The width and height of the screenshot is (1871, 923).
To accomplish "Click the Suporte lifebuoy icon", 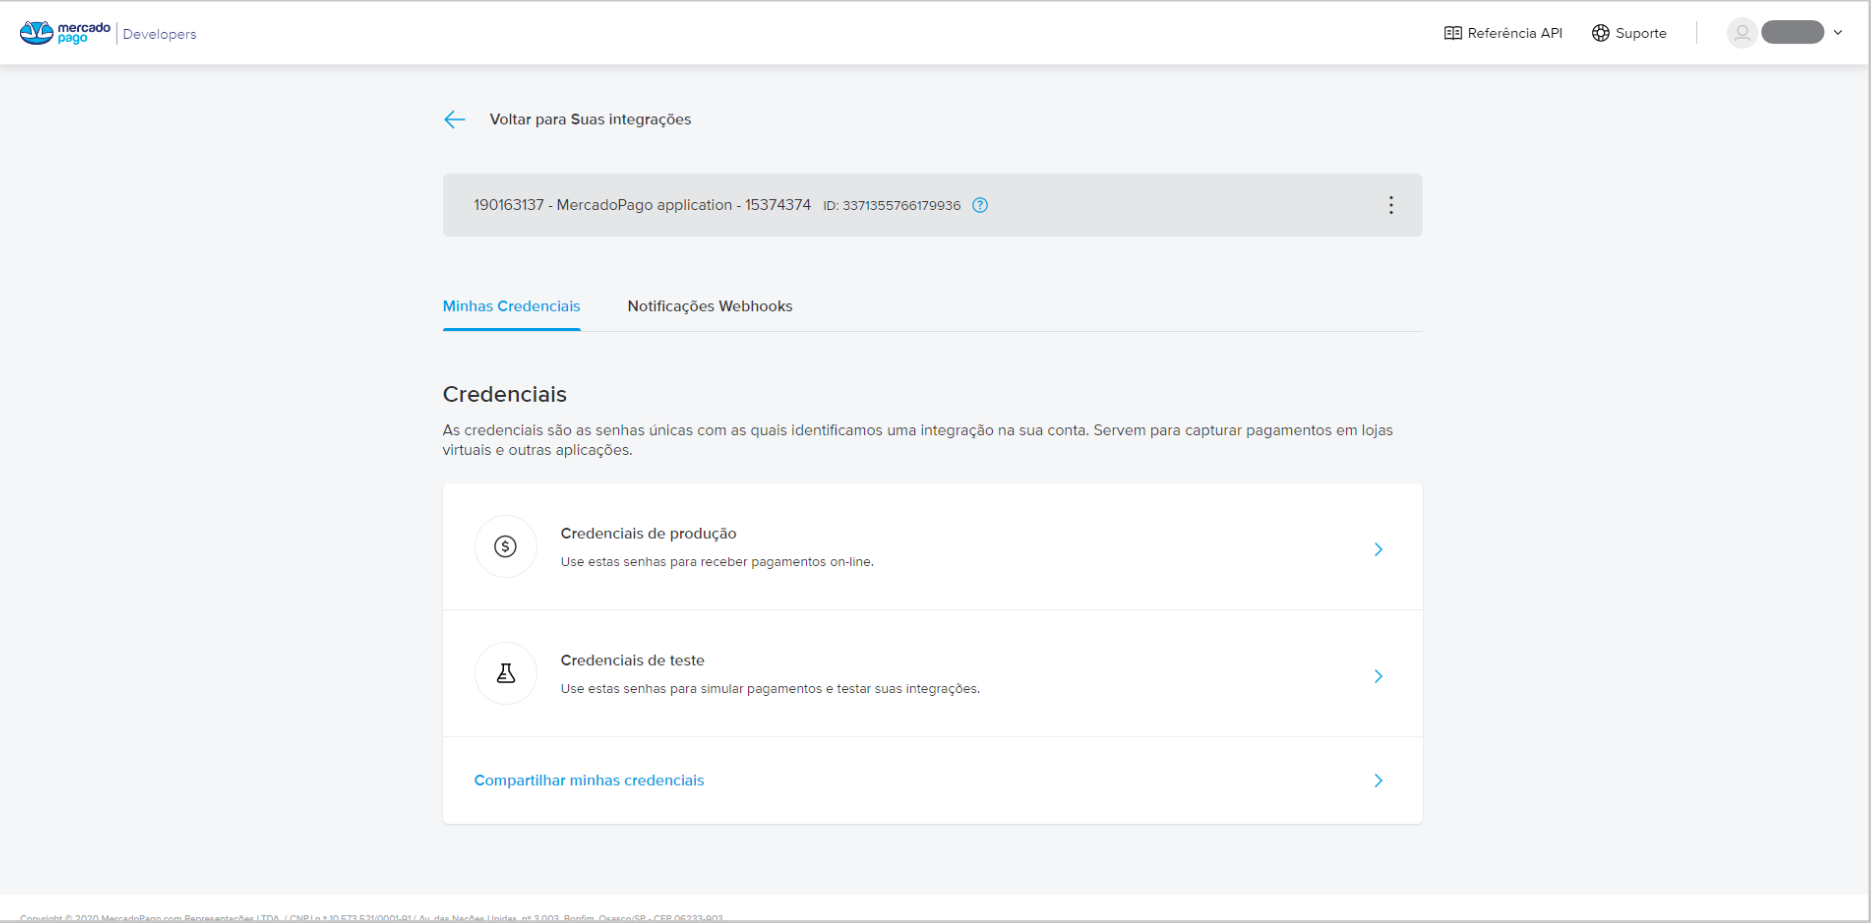I will (x=1601, y=33).
